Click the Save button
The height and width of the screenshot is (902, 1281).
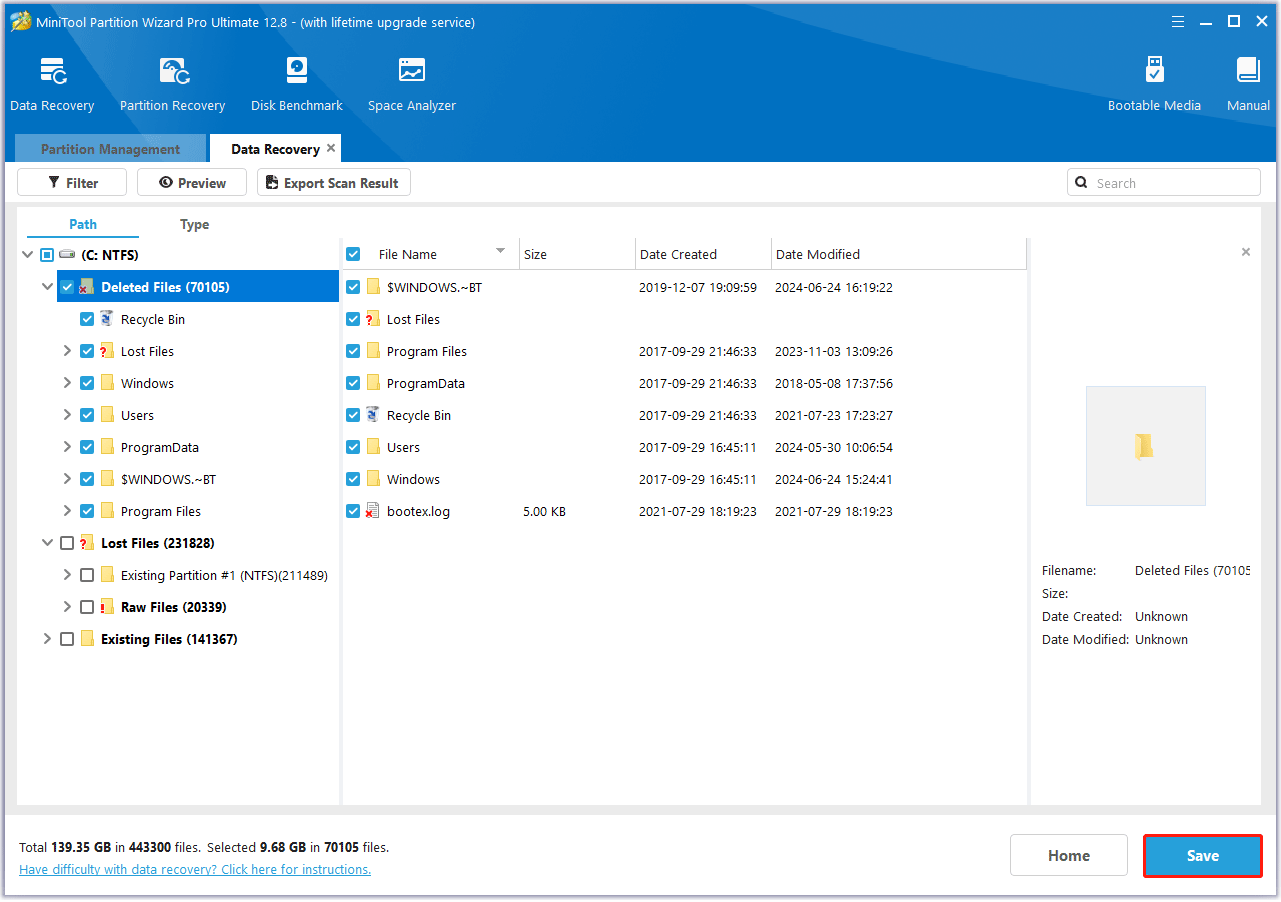1203,855
